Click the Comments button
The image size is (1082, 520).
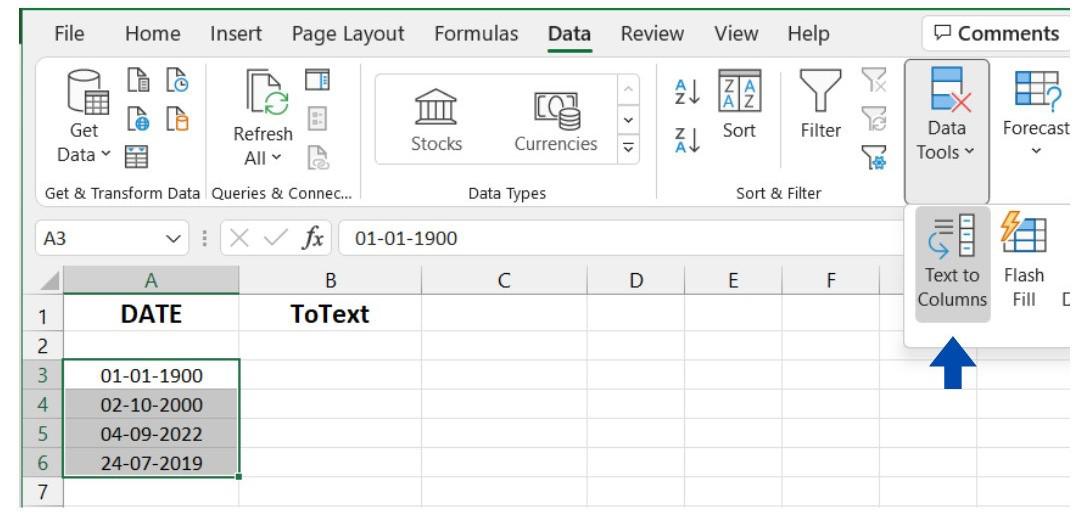994,35
